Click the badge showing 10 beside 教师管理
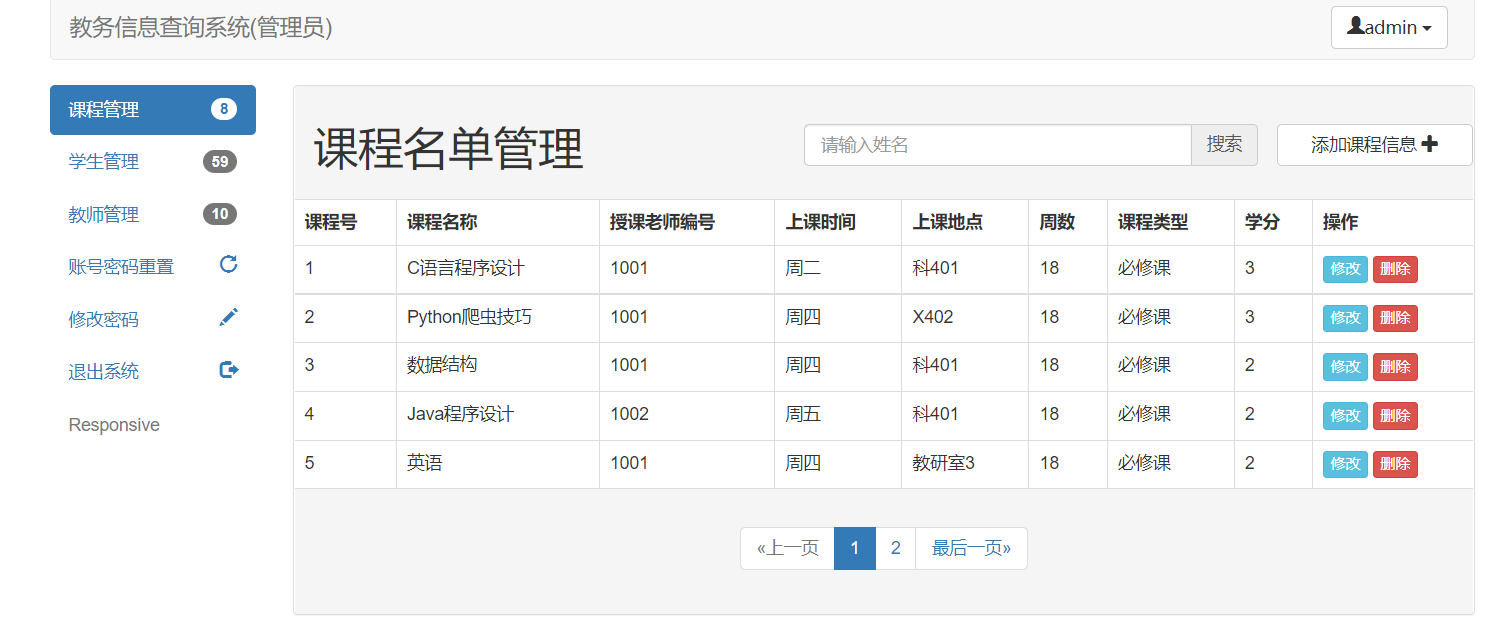 coord(220,213)
